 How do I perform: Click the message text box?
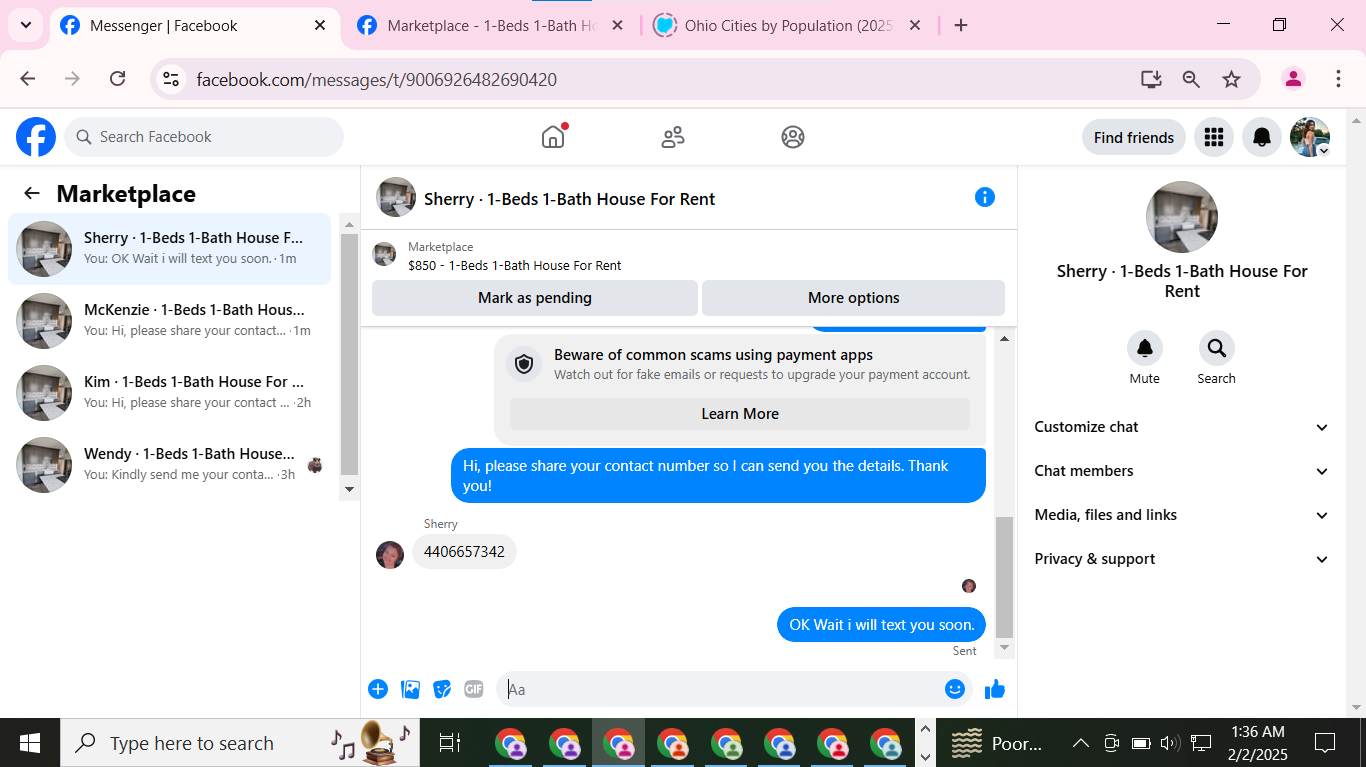pyautogui.click(x=720, y=689)
